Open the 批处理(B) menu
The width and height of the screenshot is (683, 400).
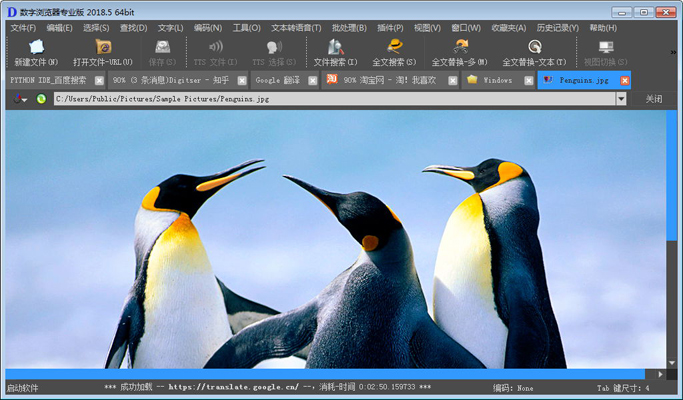[x=349, y=28]
